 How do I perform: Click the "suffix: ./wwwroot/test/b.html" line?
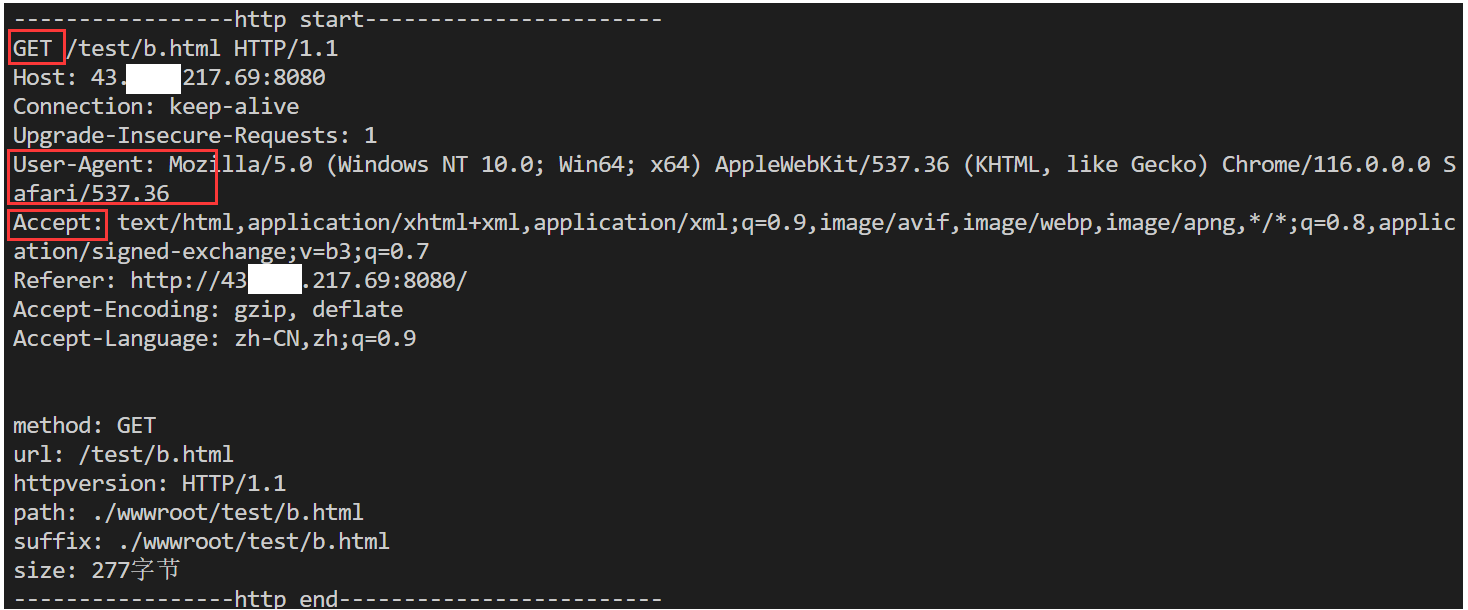201,542
